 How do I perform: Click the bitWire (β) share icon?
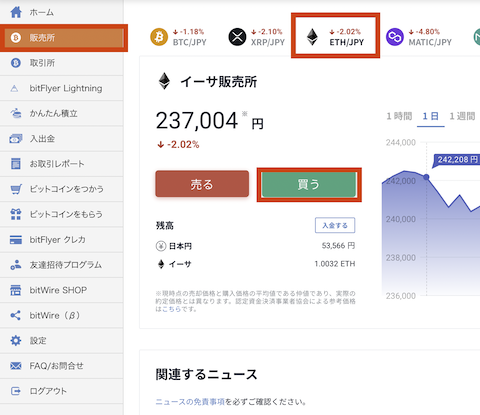pyautogui.click(x=16, y=315)
